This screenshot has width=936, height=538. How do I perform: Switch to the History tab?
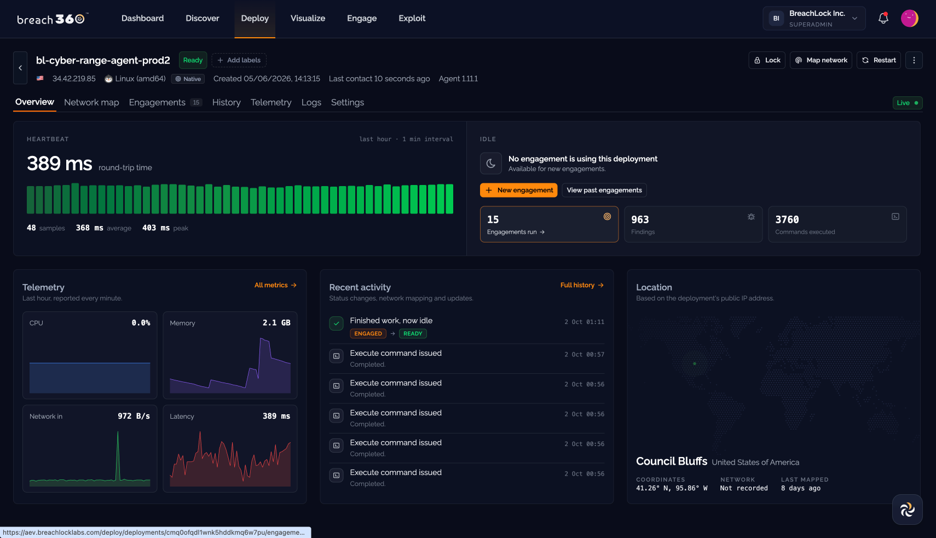point(226,103)
